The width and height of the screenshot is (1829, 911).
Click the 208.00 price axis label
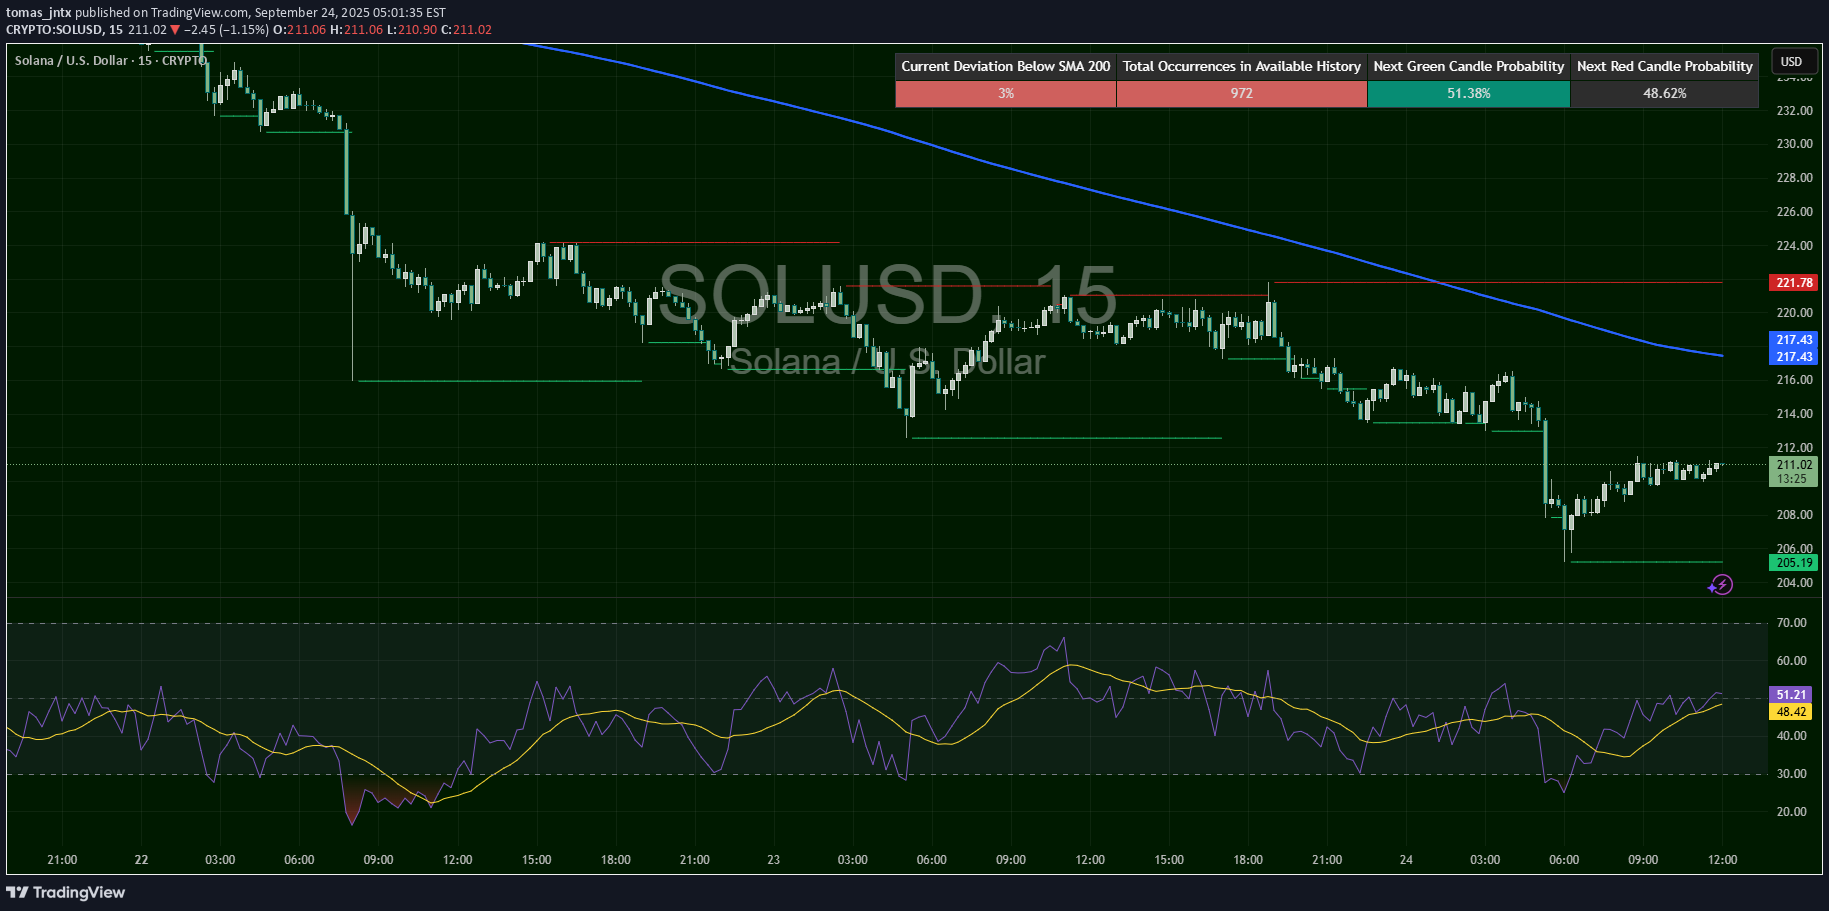(x=1794, y=515)
